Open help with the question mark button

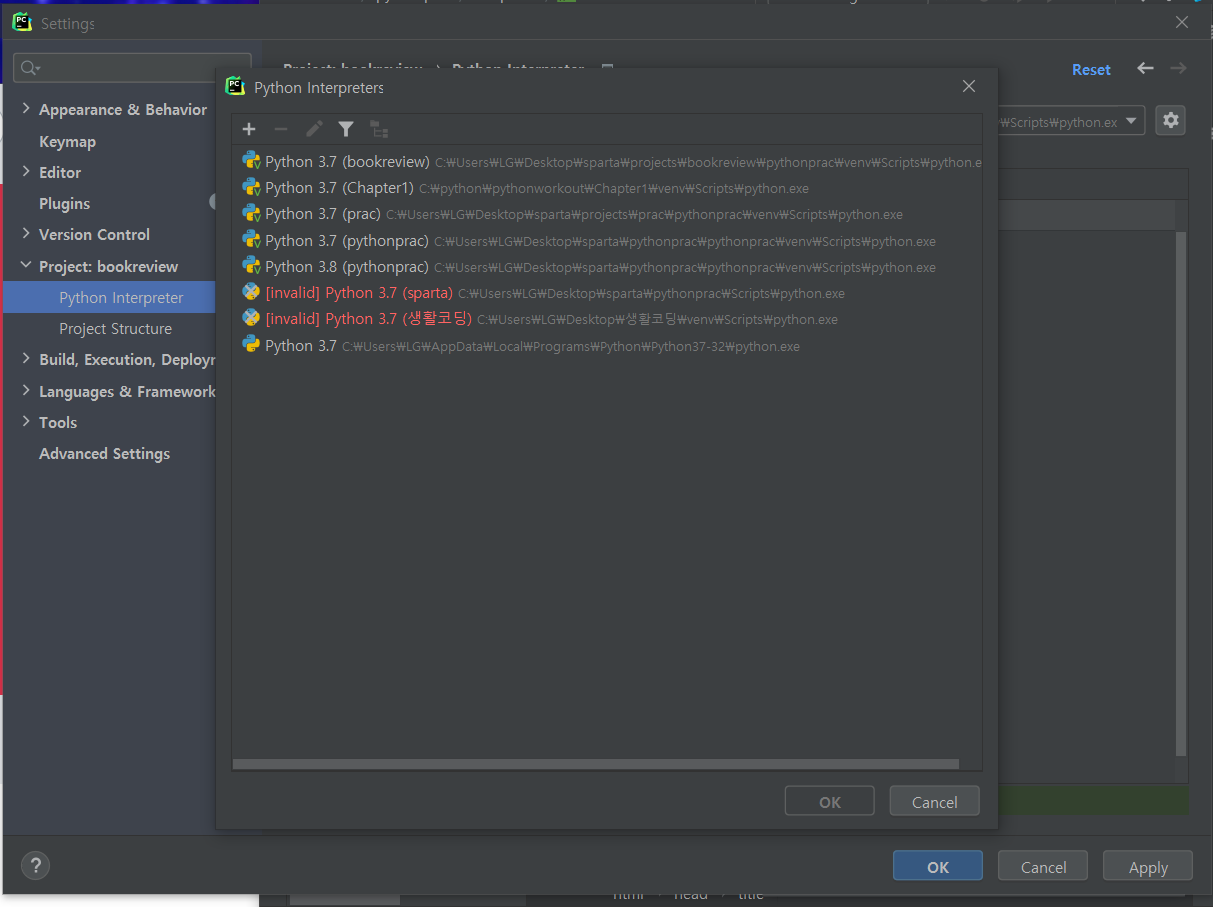coord(35,866)
